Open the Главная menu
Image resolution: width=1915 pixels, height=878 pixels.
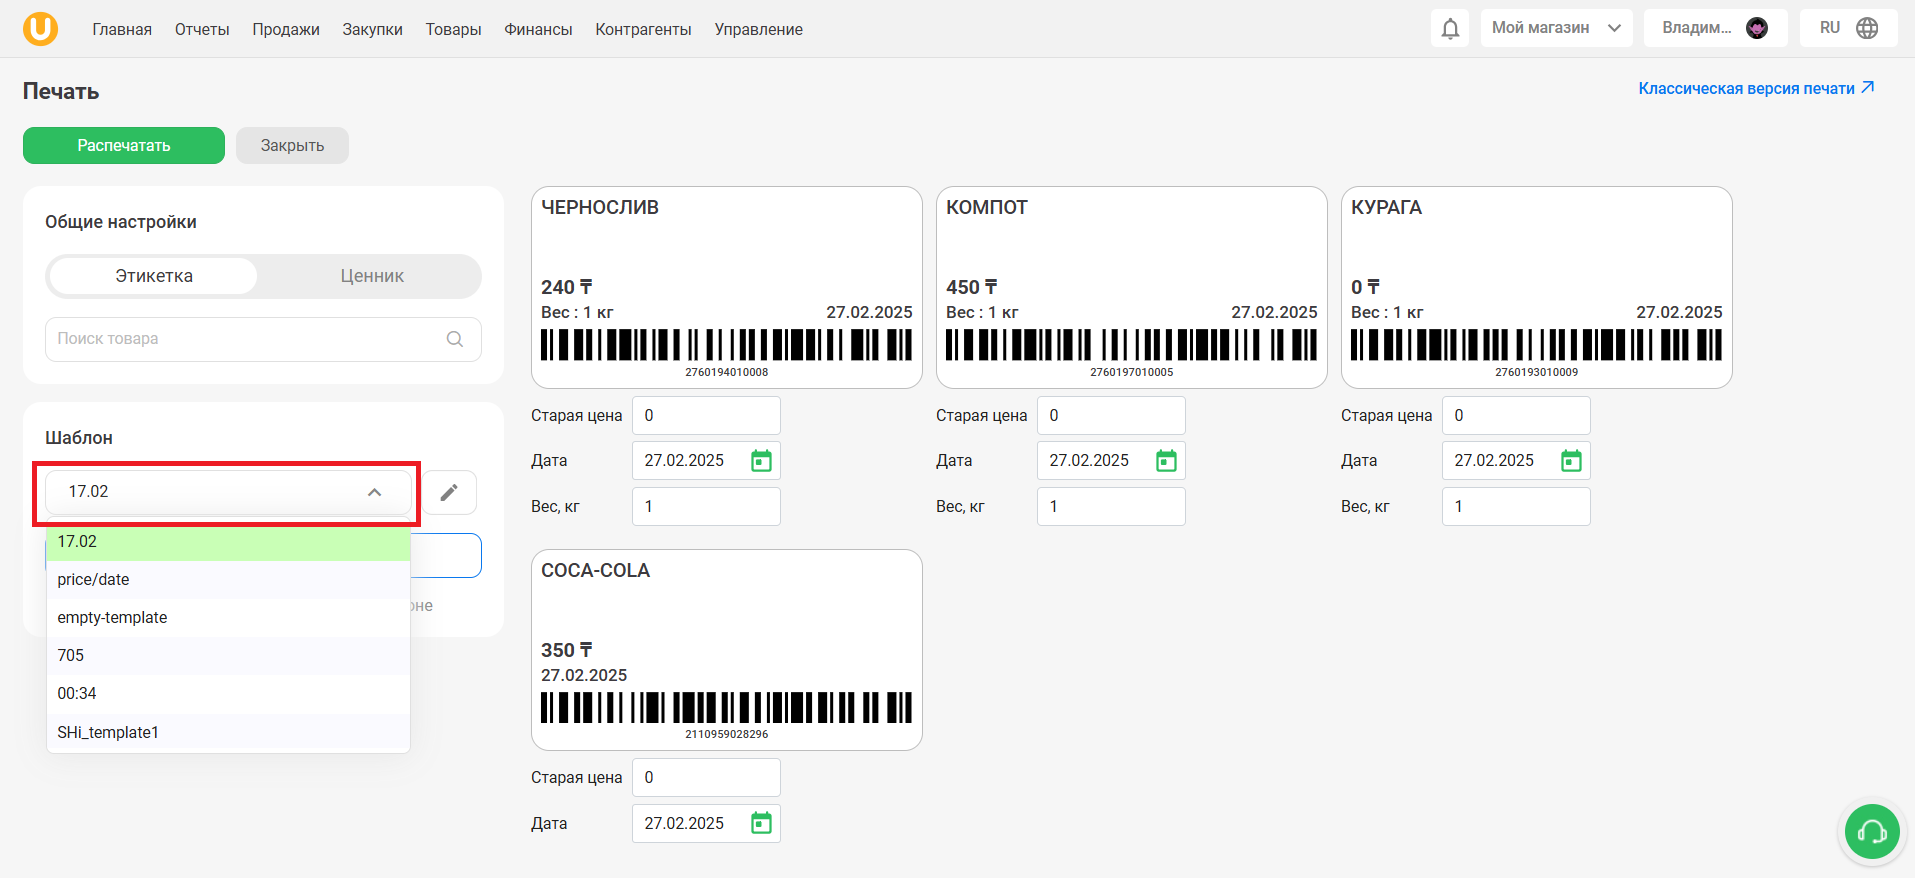122,29
